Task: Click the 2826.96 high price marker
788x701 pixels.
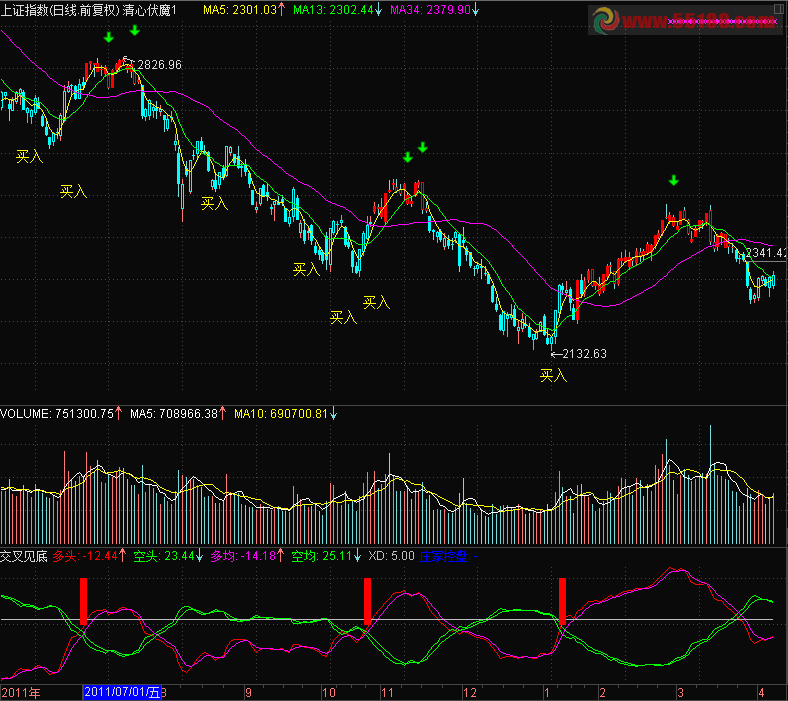Action: pyautogui.click(x=159, y=65)
